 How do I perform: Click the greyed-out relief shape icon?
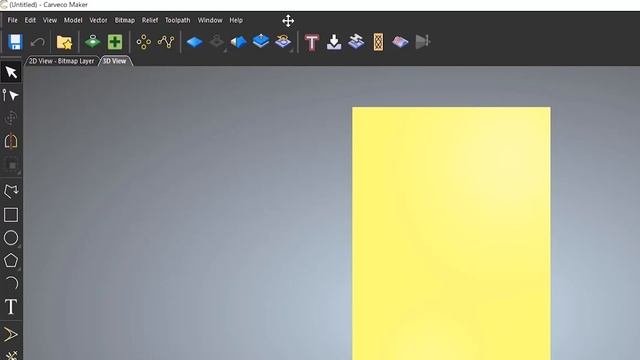pos(217,42)
